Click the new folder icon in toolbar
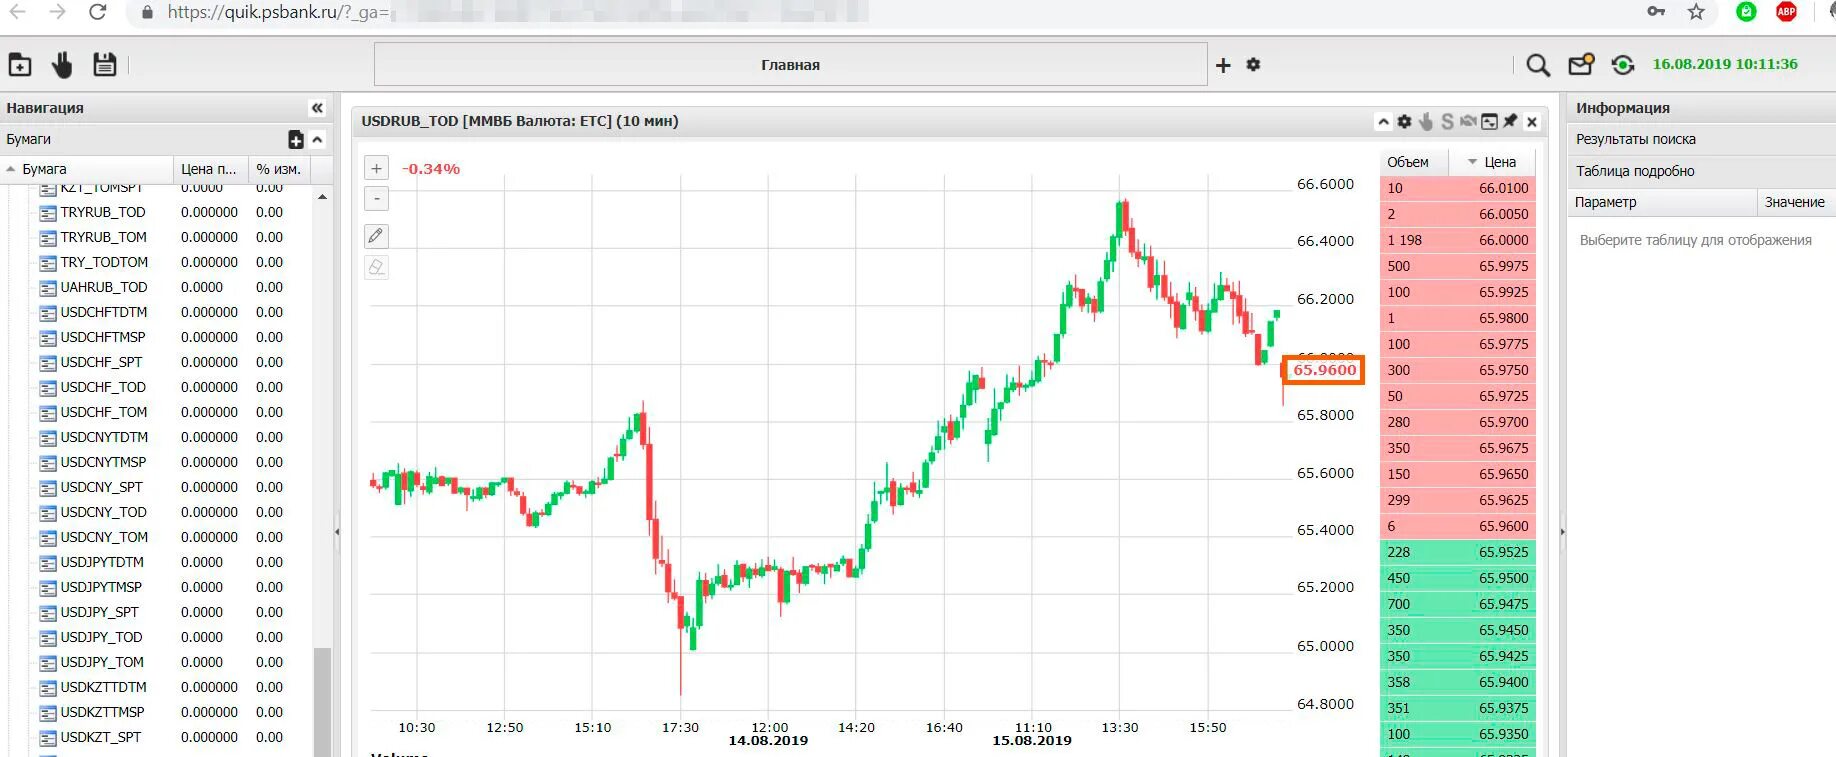 (20, 65)
